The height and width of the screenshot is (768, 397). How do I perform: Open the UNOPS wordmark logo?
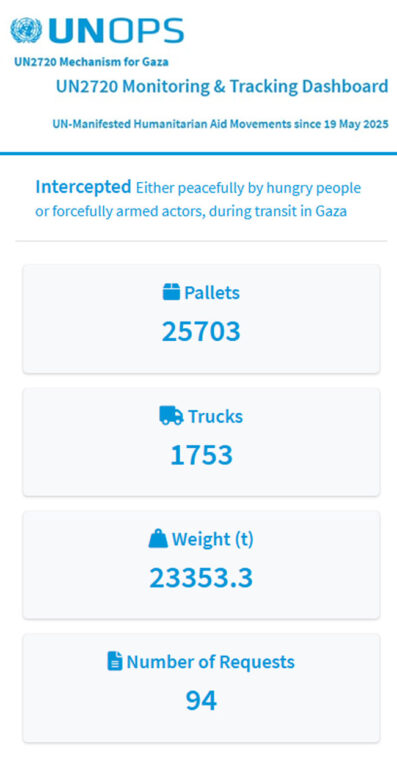(x=116, y=30)
